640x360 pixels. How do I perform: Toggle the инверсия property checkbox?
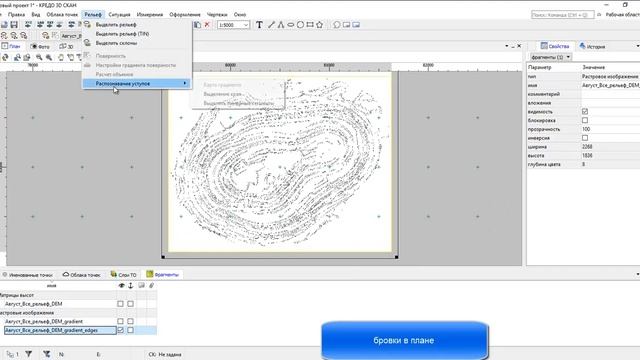(x=585, y=138)
